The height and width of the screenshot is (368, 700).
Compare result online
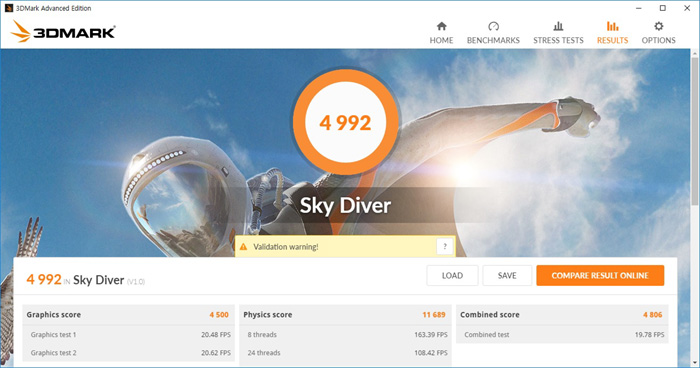click(x=600, y=276)
